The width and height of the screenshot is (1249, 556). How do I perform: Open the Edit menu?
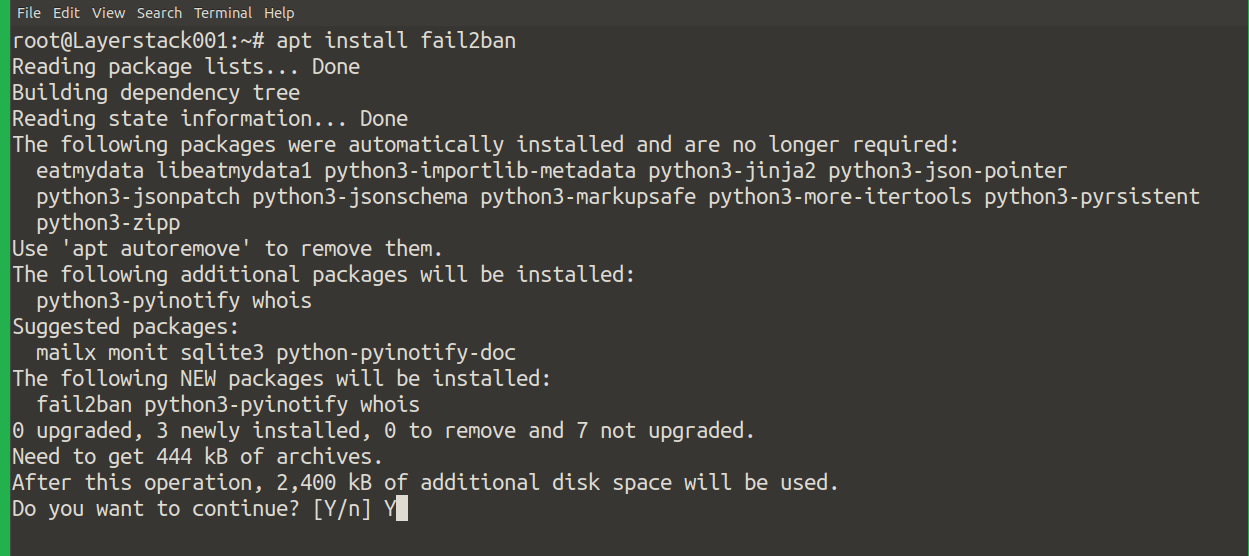point(66,13)
